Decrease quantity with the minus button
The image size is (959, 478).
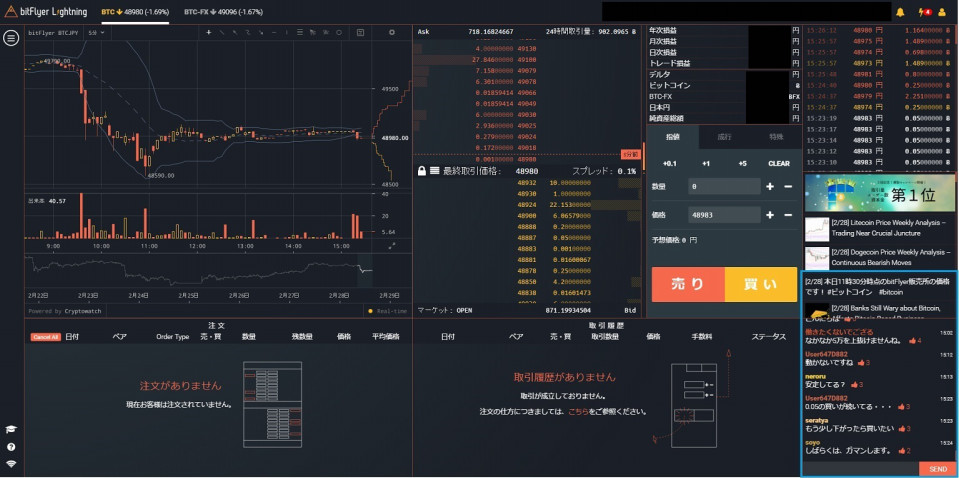pyautogui.click(x=788, y=186)
